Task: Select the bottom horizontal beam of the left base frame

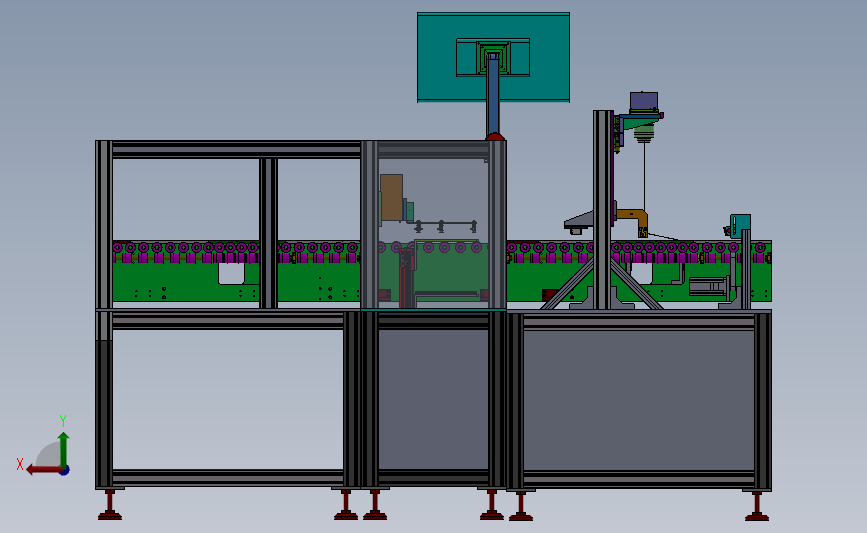Action: click(228, 478)
